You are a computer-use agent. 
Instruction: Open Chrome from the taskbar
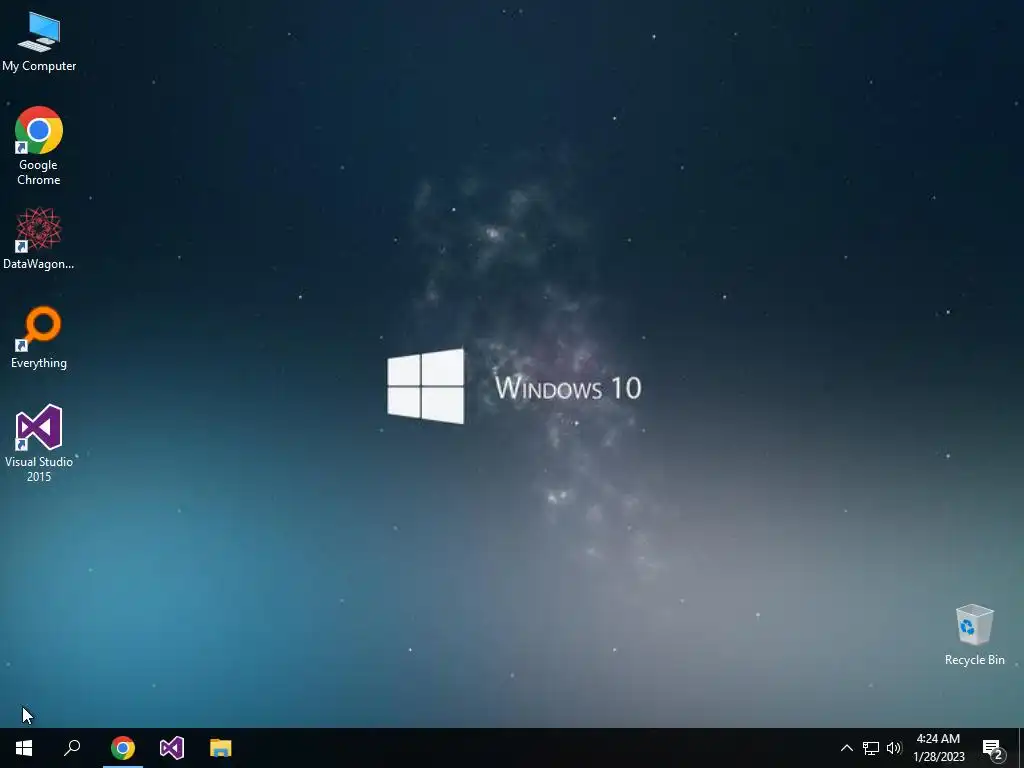pyautogui.click(x=123, y=748)
